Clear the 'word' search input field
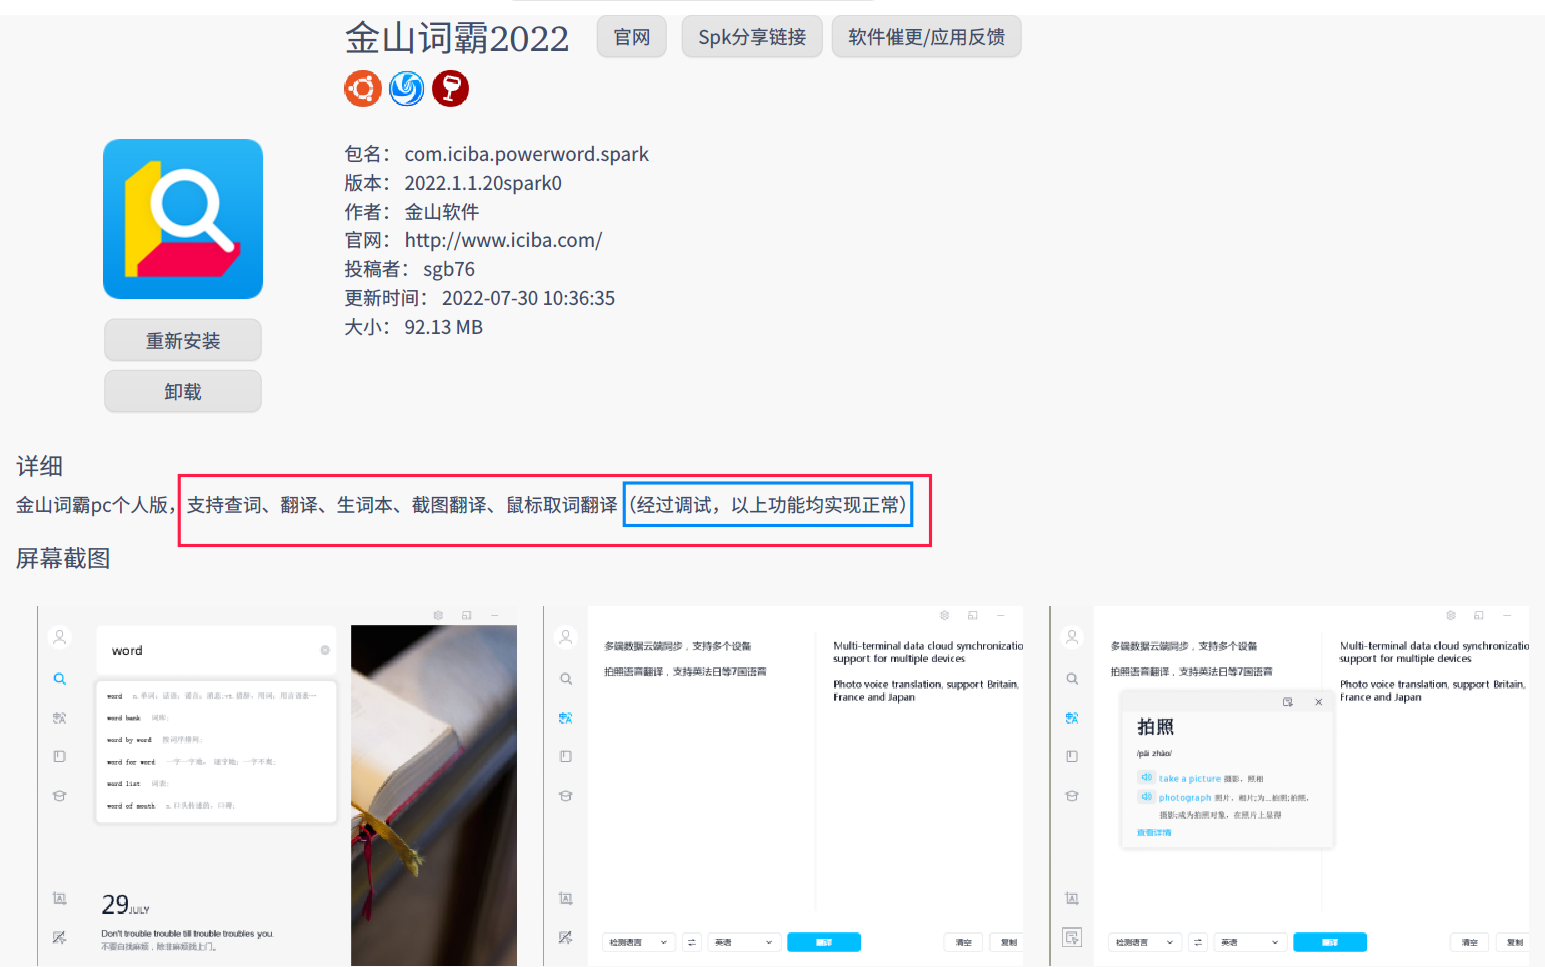 coord(325,650)
